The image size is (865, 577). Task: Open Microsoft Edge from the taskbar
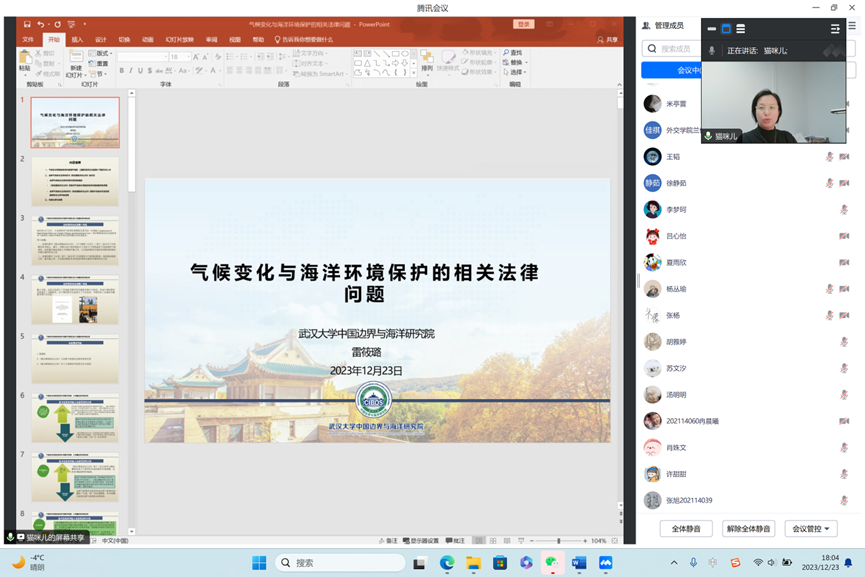pyautogui.click(x=447, y=563)
